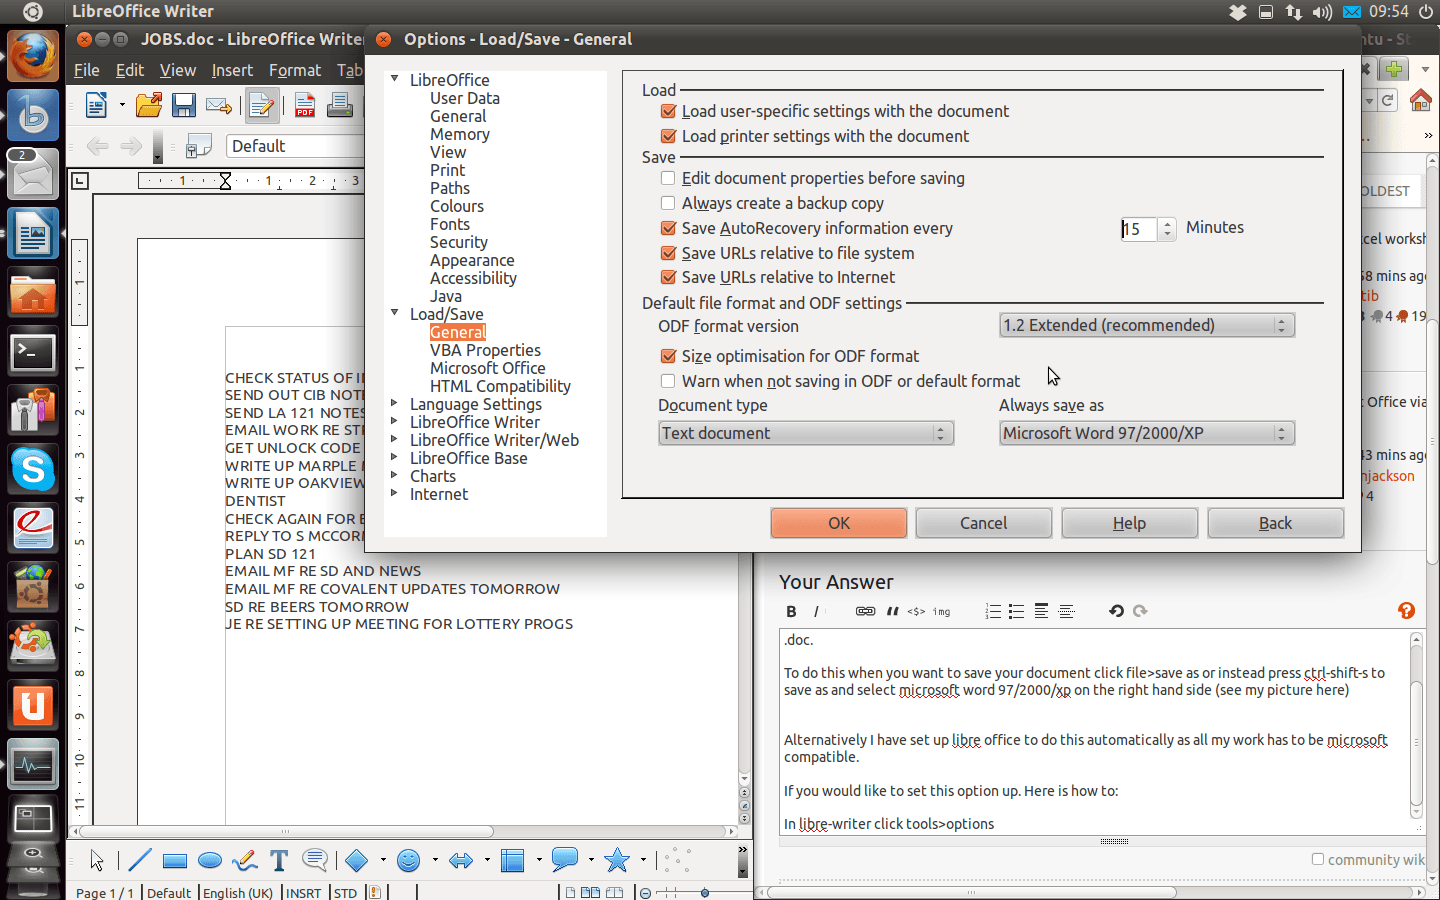
Task: Toggle Size optimisation for ODF format
Action: 668,356
